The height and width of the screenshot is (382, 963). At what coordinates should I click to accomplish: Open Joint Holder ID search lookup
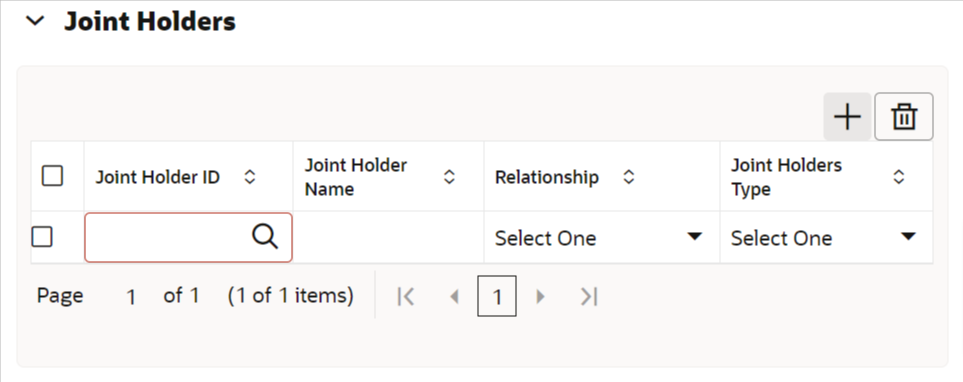click(x=265, y=237)
